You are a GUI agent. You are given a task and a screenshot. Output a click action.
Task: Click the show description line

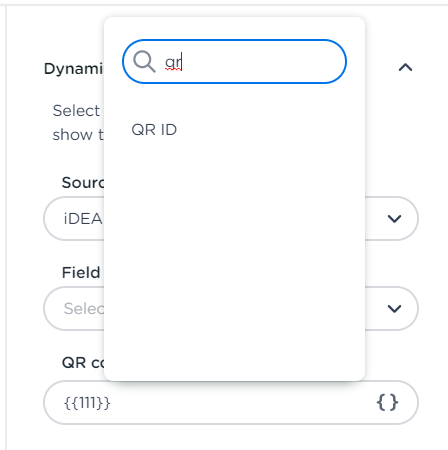pos(78,135)
